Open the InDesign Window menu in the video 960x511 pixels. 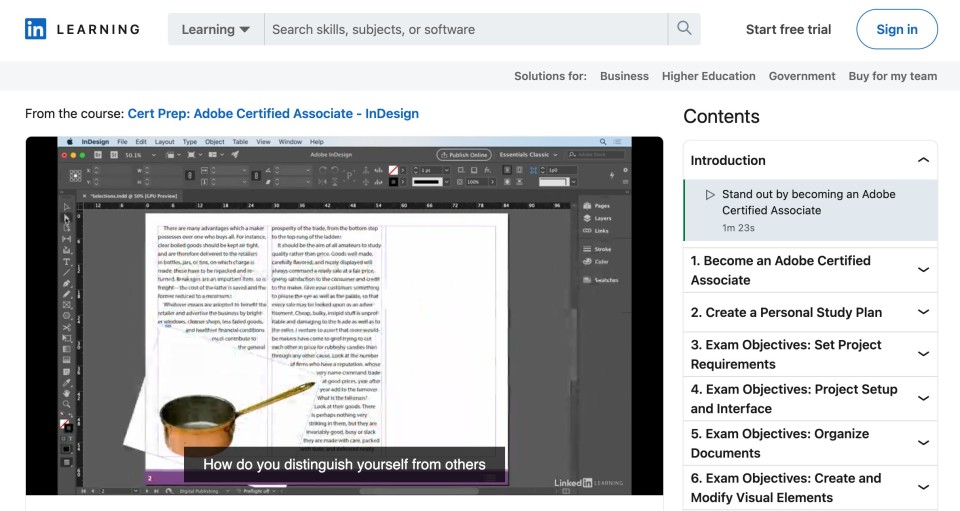(x=290, y=141)
